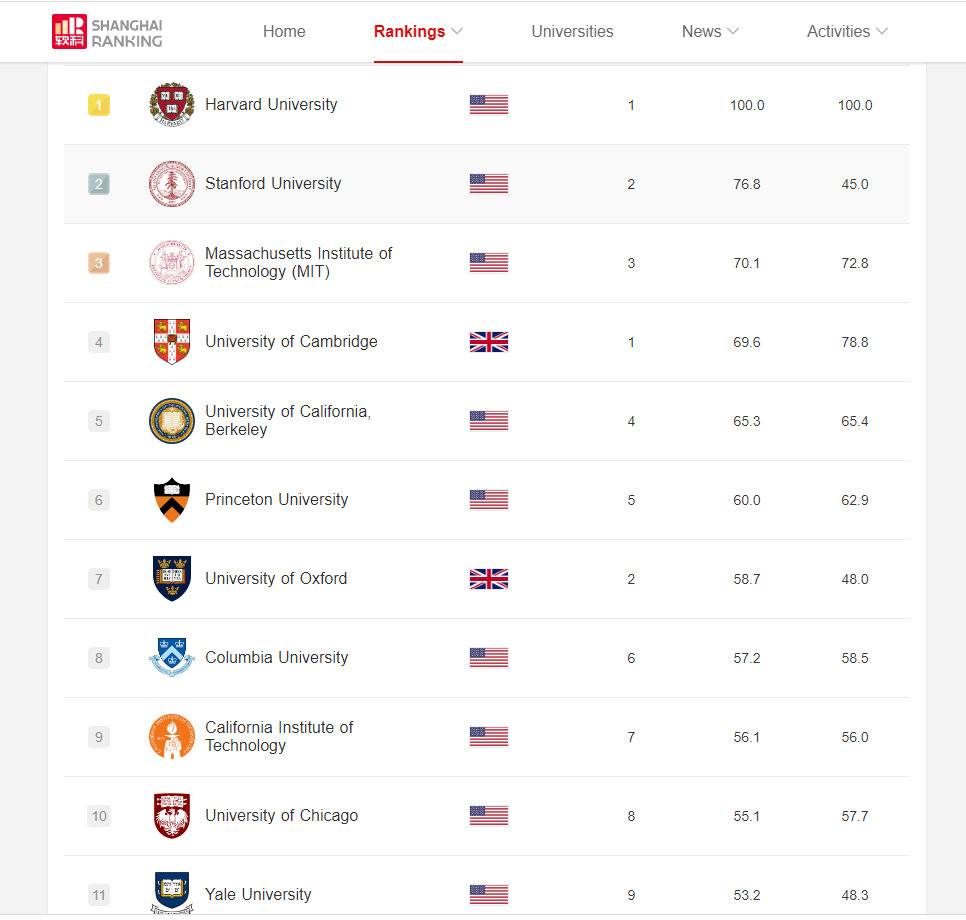Click the Princeton University shield icon

(x=171, y=500)
